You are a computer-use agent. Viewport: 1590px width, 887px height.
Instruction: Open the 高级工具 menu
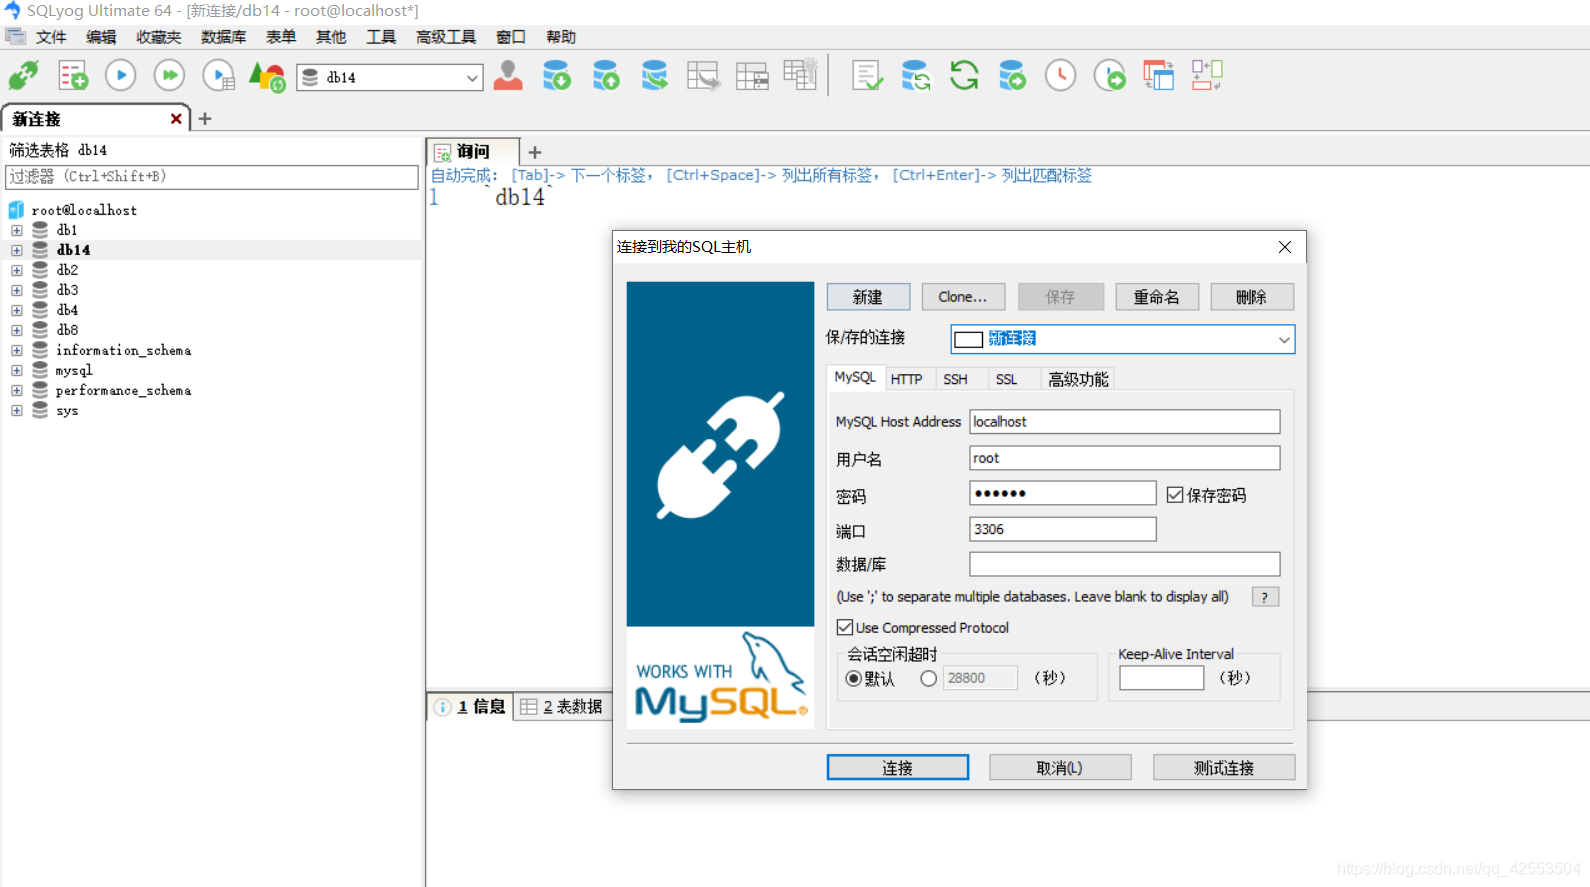446,37
